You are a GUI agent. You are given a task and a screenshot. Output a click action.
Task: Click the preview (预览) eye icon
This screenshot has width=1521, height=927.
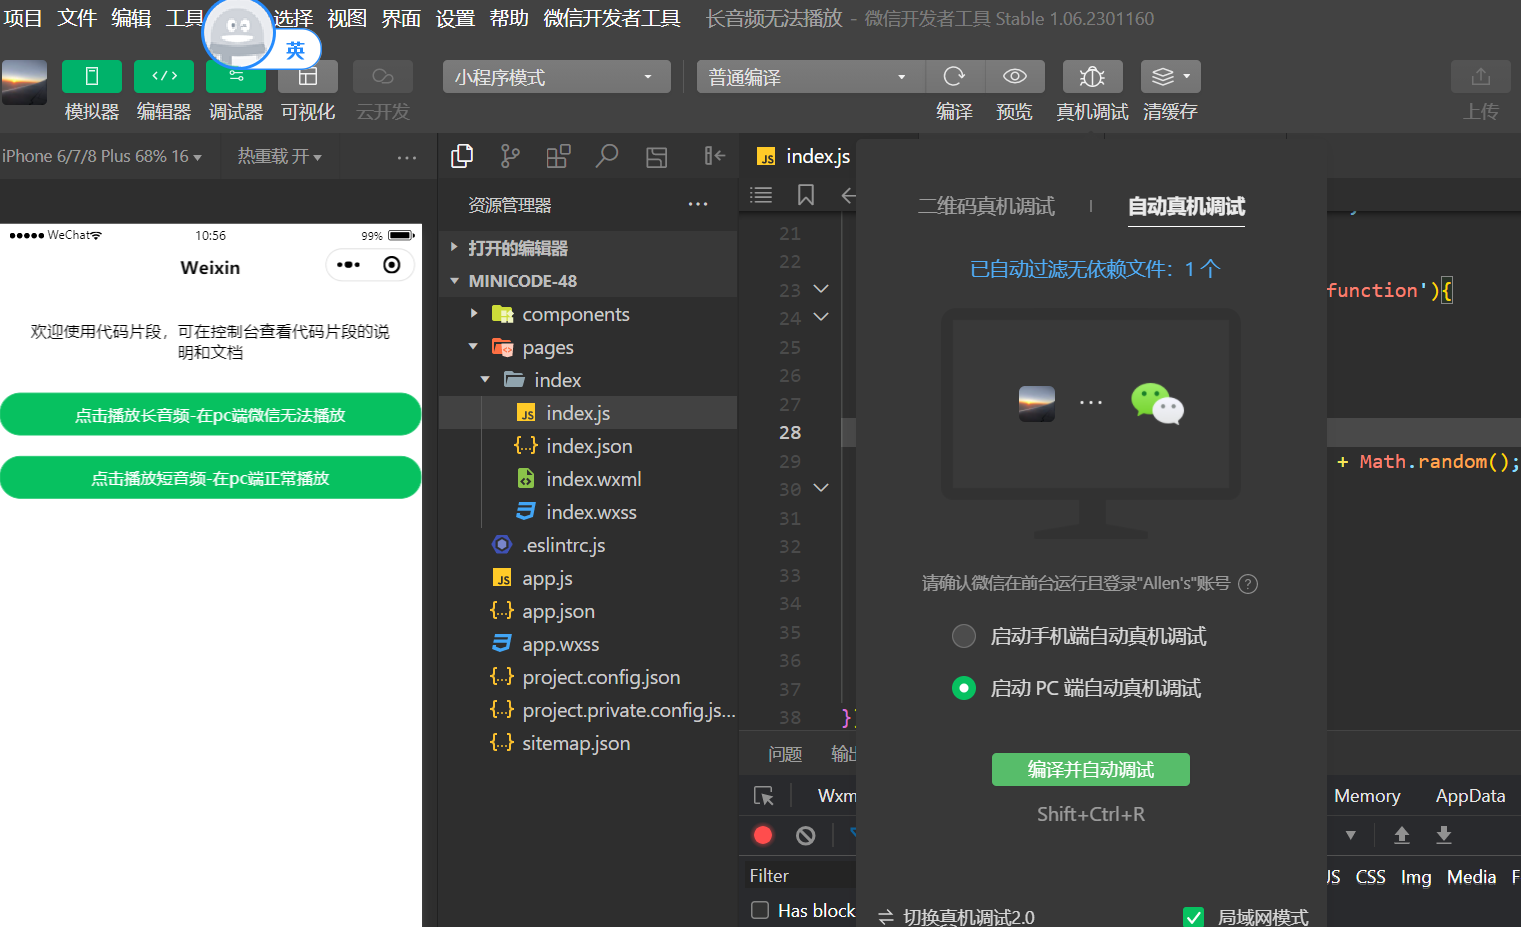pyautogui.click(x=1015, y=77)
